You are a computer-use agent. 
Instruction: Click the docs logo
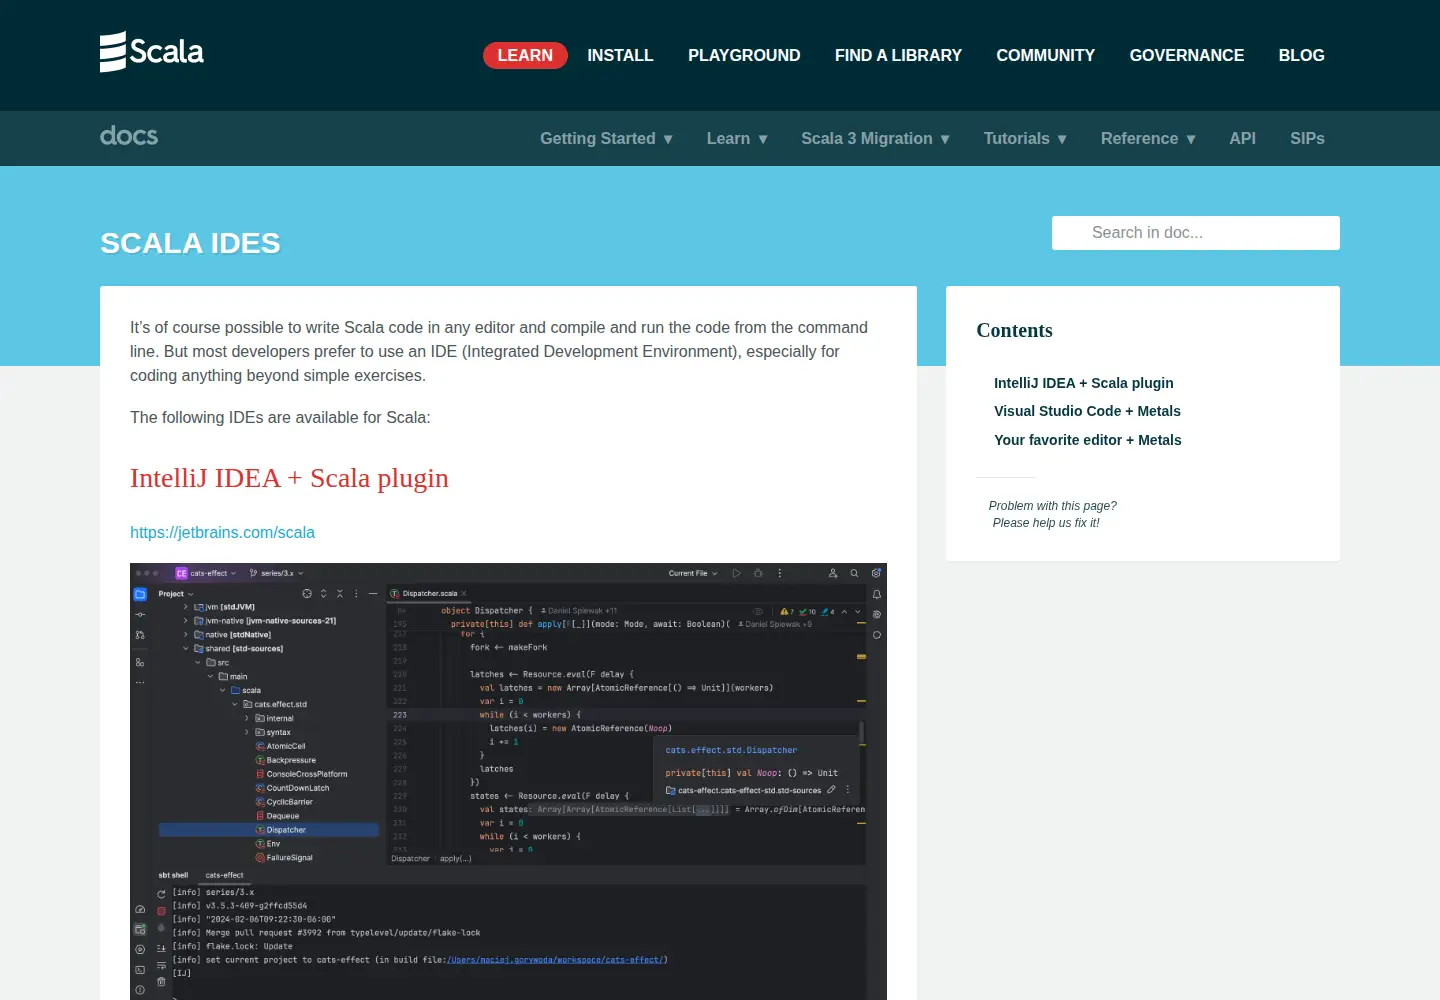(x=129, y=136)
